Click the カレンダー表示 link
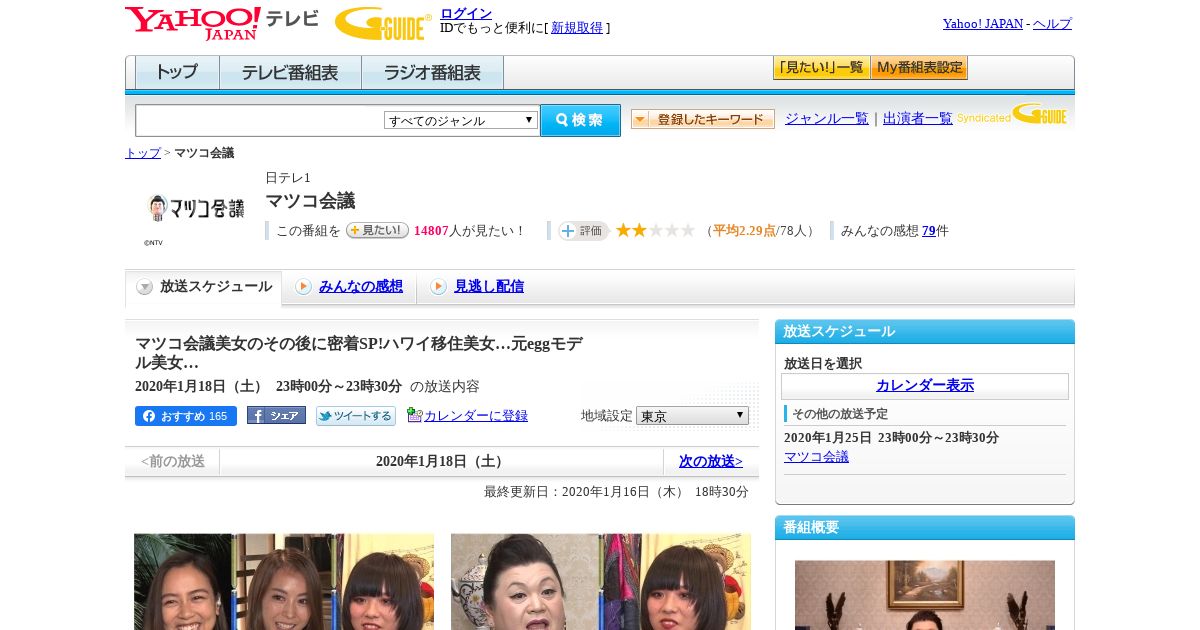 coord(925,386)
